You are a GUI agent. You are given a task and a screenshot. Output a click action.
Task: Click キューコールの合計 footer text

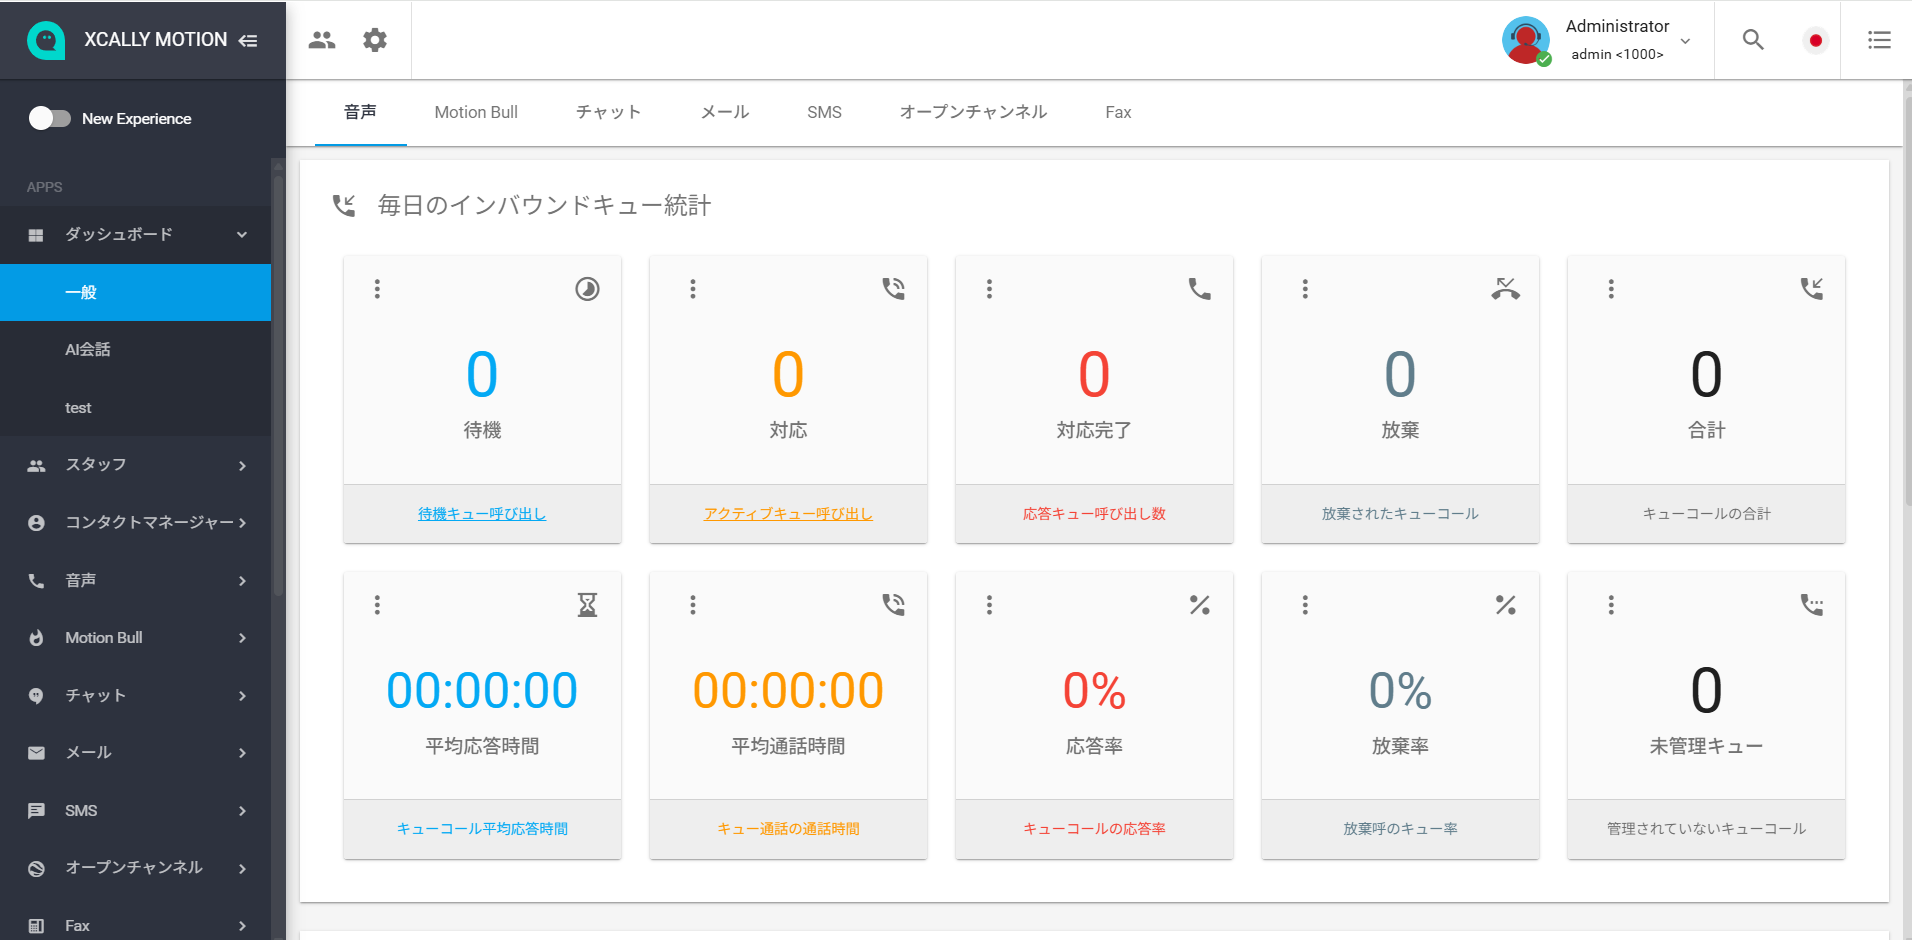click(1706, 514)
